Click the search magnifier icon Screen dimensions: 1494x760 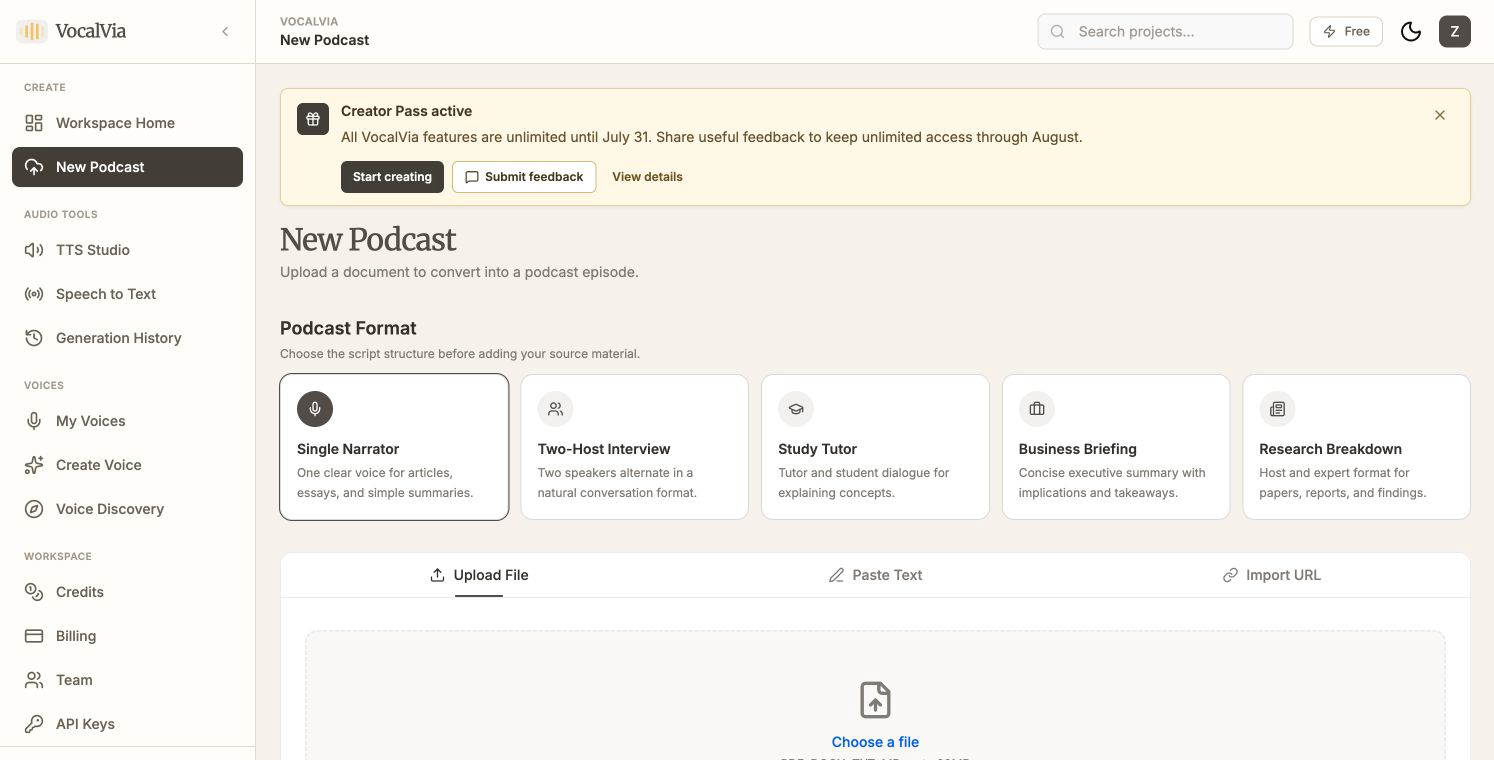1057,32
